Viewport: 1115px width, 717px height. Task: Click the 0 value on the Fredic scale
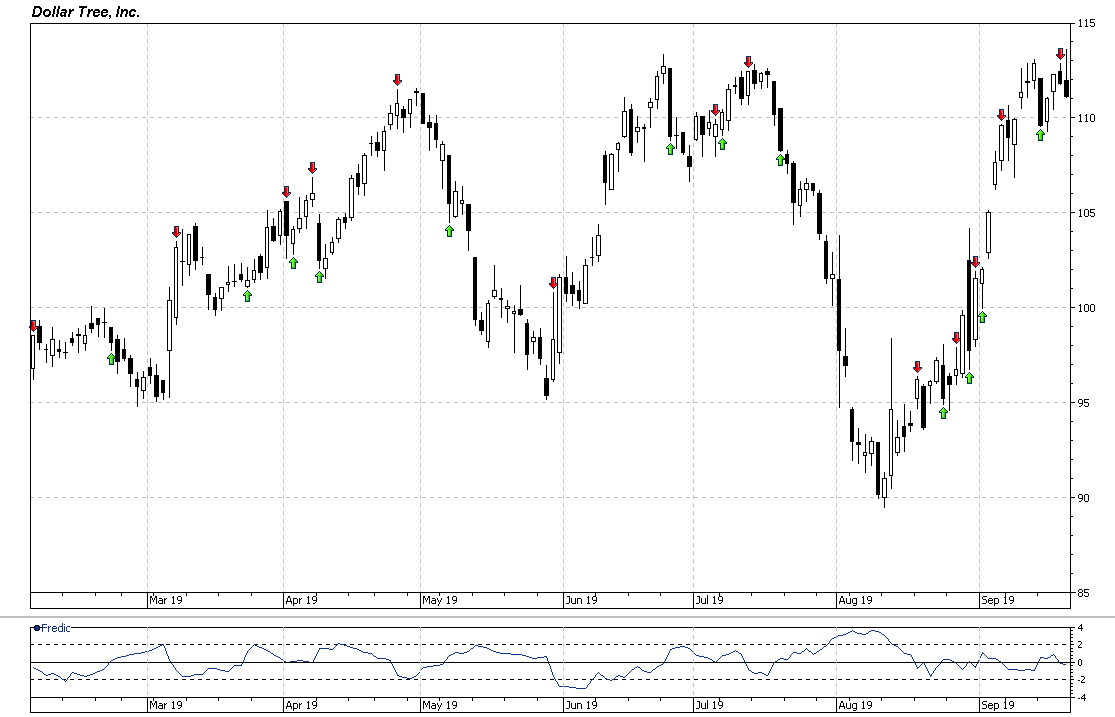[x=1080, y=663]
